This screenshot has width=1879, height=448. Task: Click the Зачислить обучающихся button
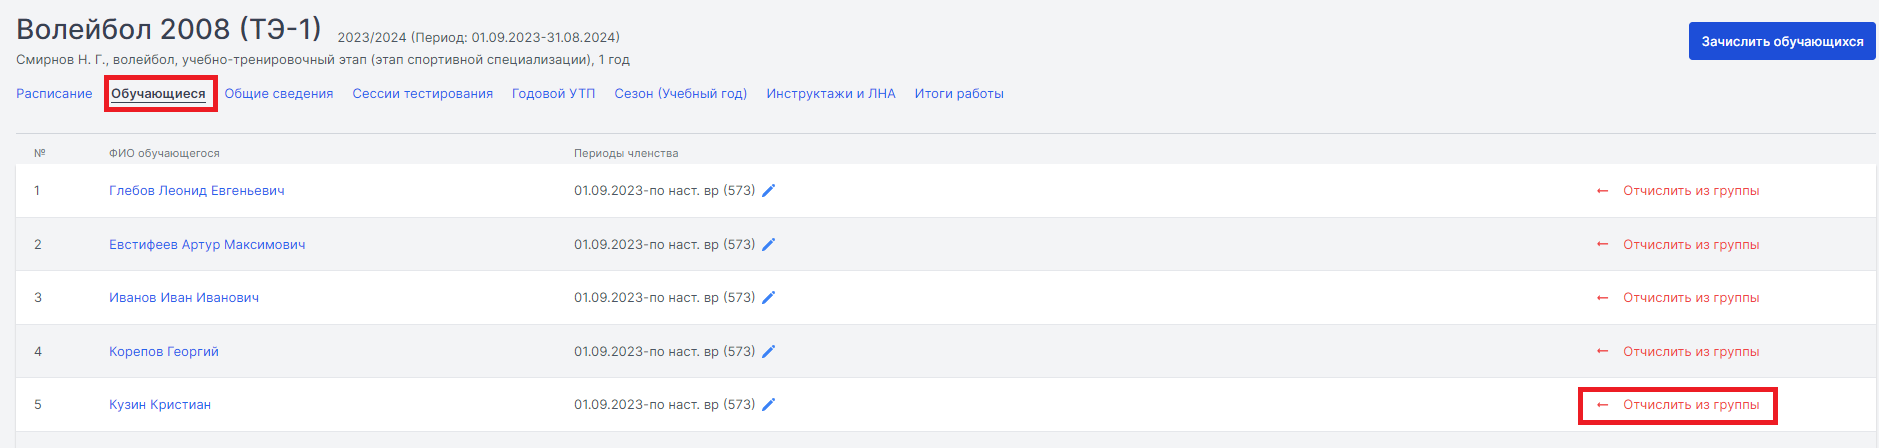(1782, 41)
